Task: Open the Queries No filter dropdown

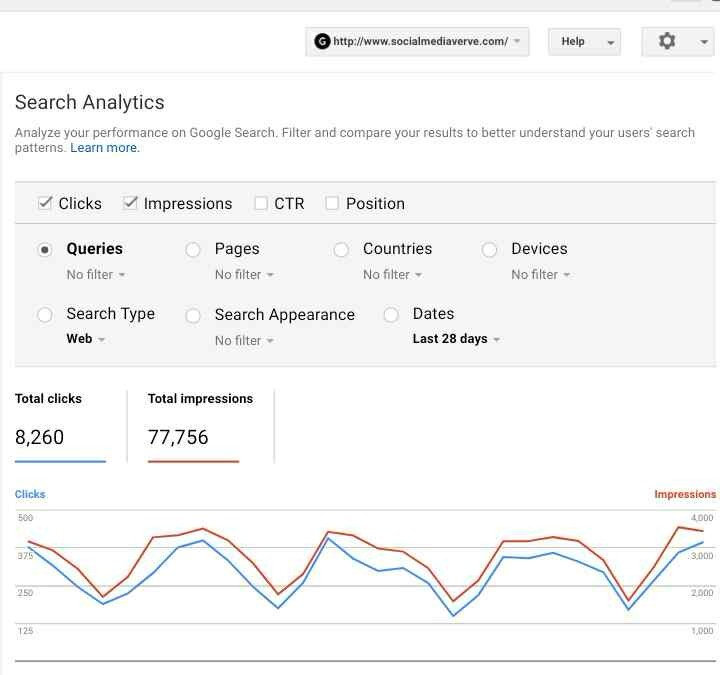Action: click(96, 275)
